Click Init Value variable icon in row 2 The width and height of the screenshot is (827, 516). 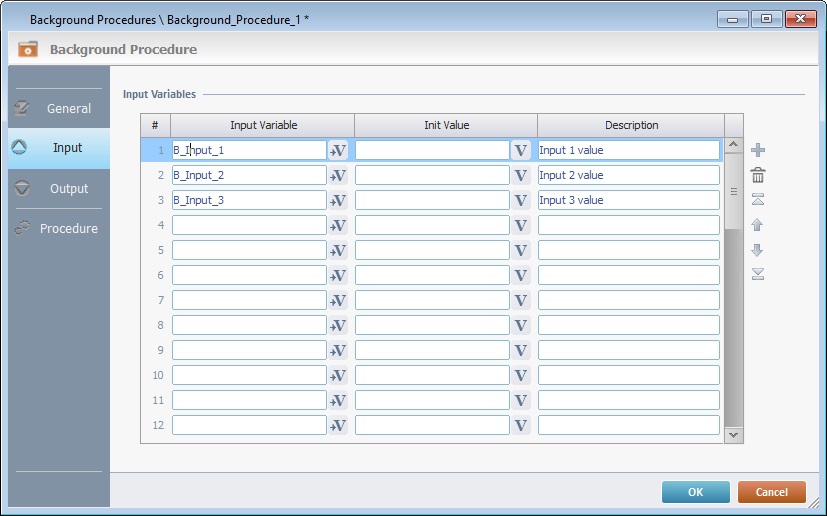(520, 175)
